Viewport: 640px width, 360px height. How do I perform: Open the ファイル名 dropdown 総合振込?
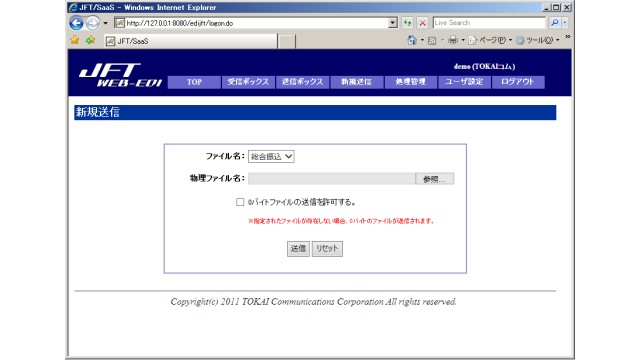point(271,156)
